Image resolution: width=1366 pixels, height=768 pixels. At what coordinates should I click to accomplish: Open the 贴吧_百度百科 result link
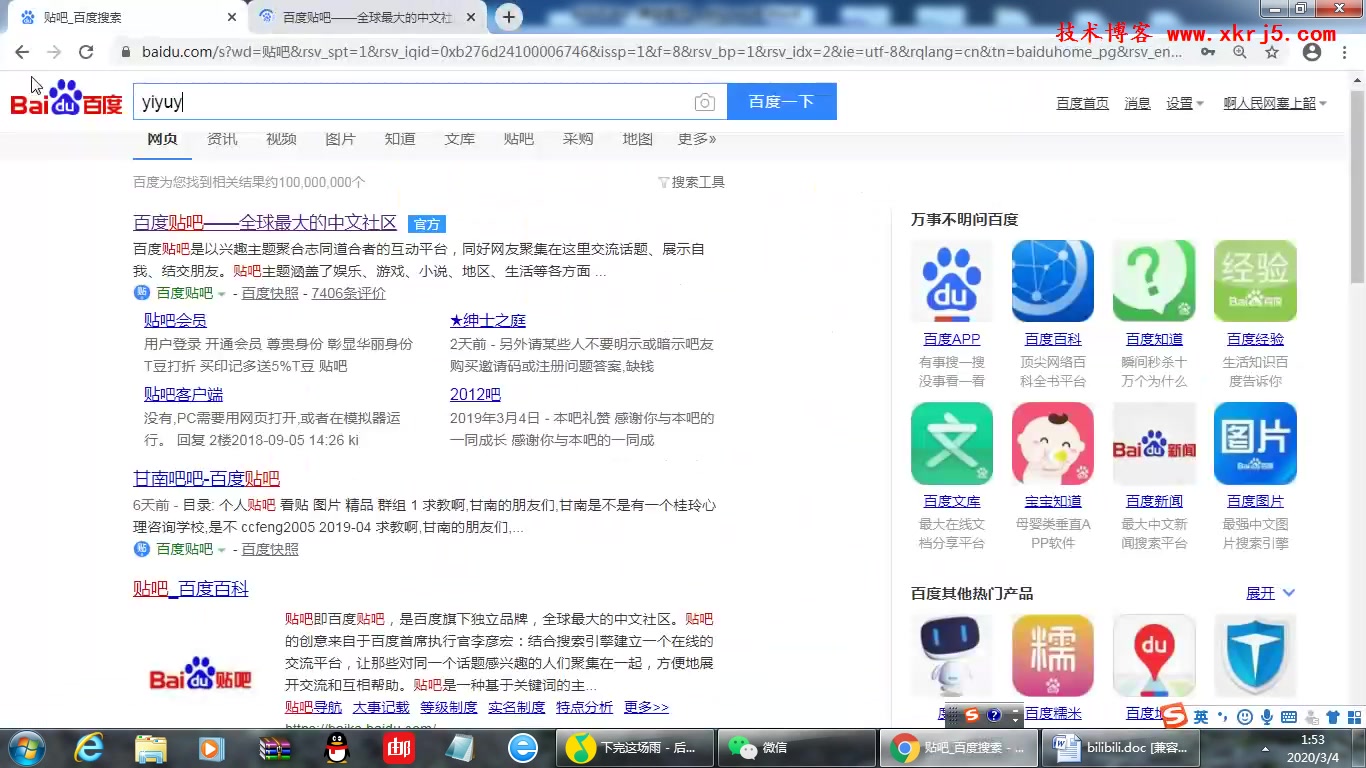(190, 589)
